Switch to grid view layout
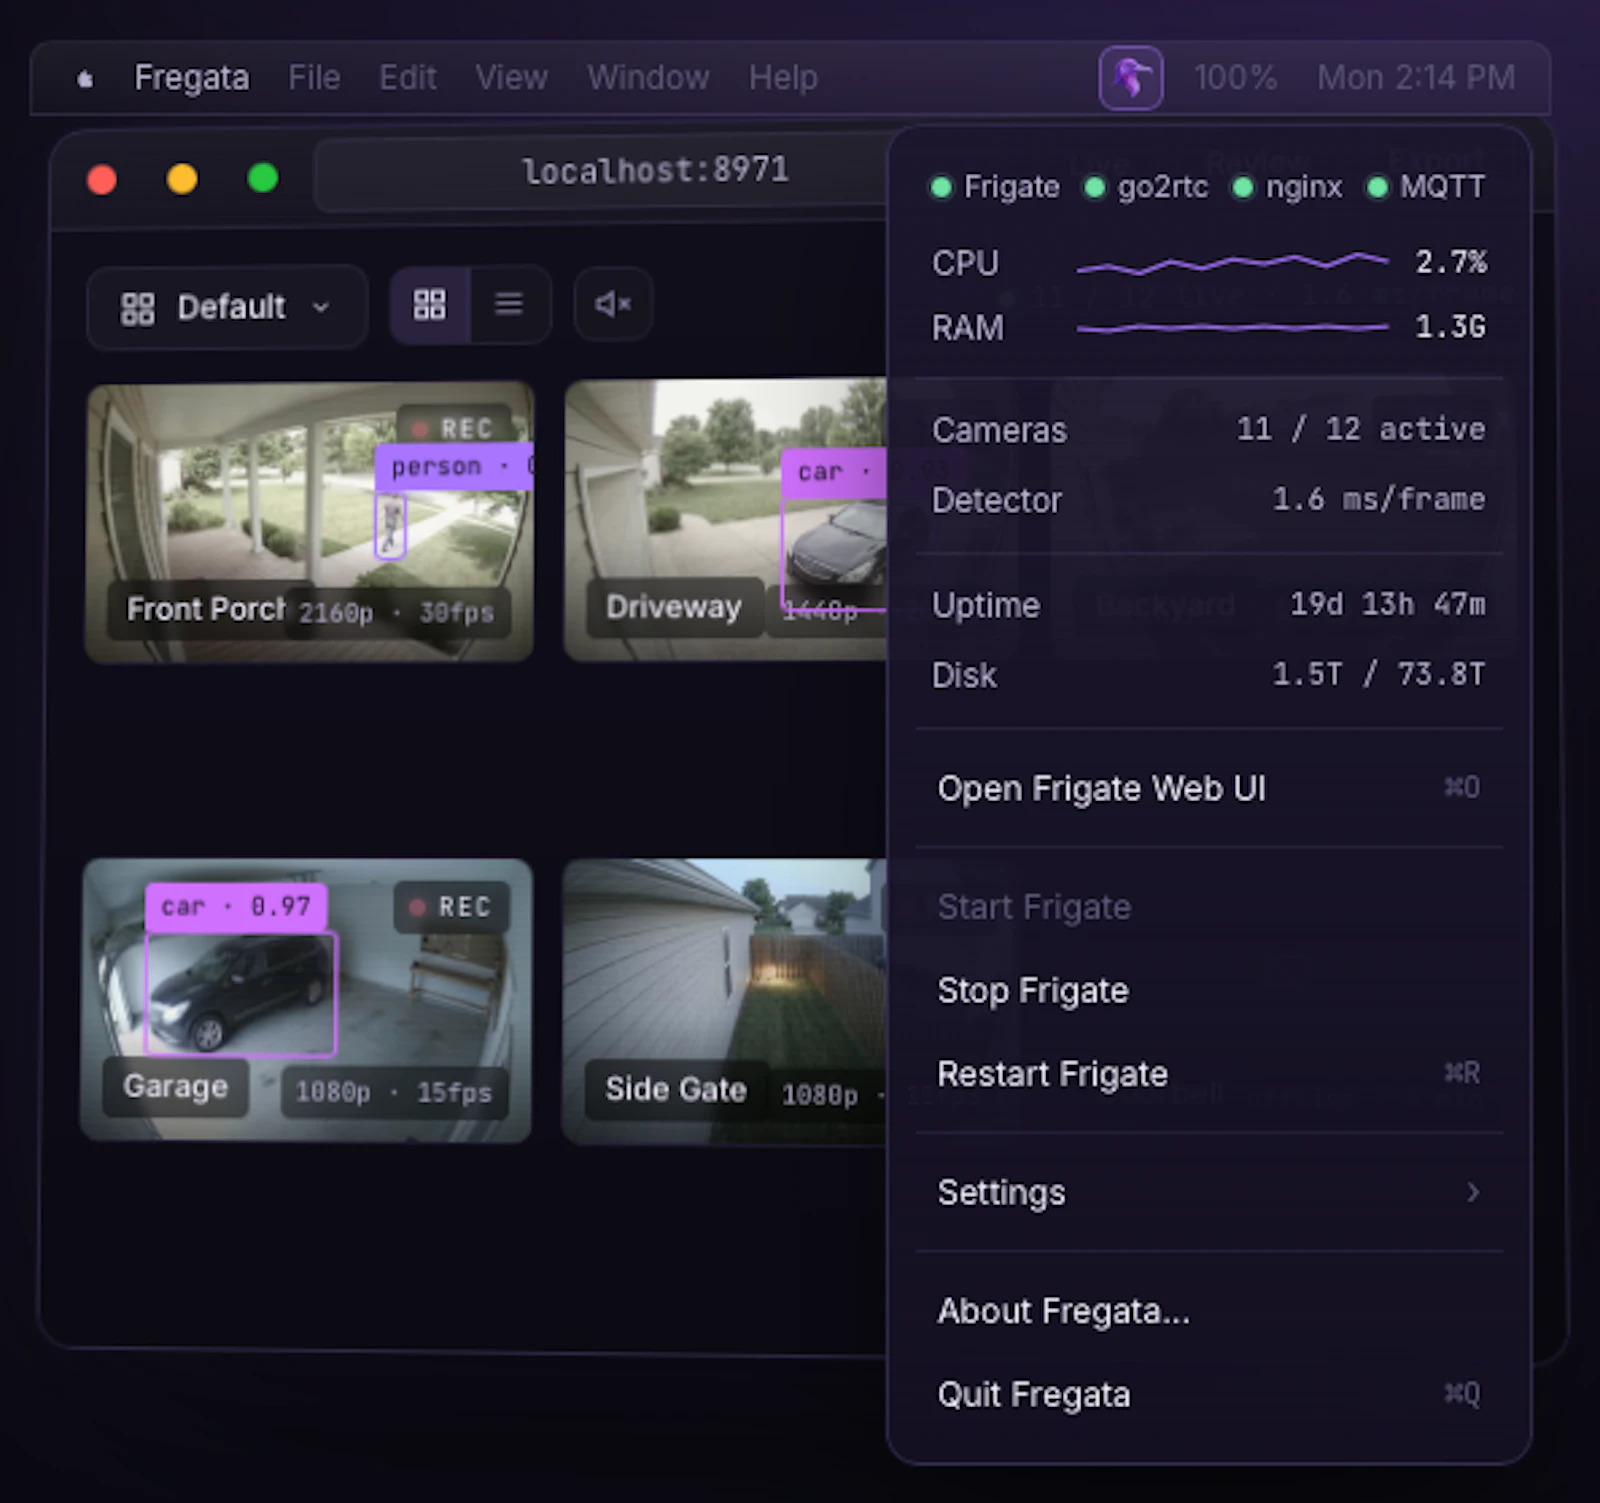 coord(430,305)
